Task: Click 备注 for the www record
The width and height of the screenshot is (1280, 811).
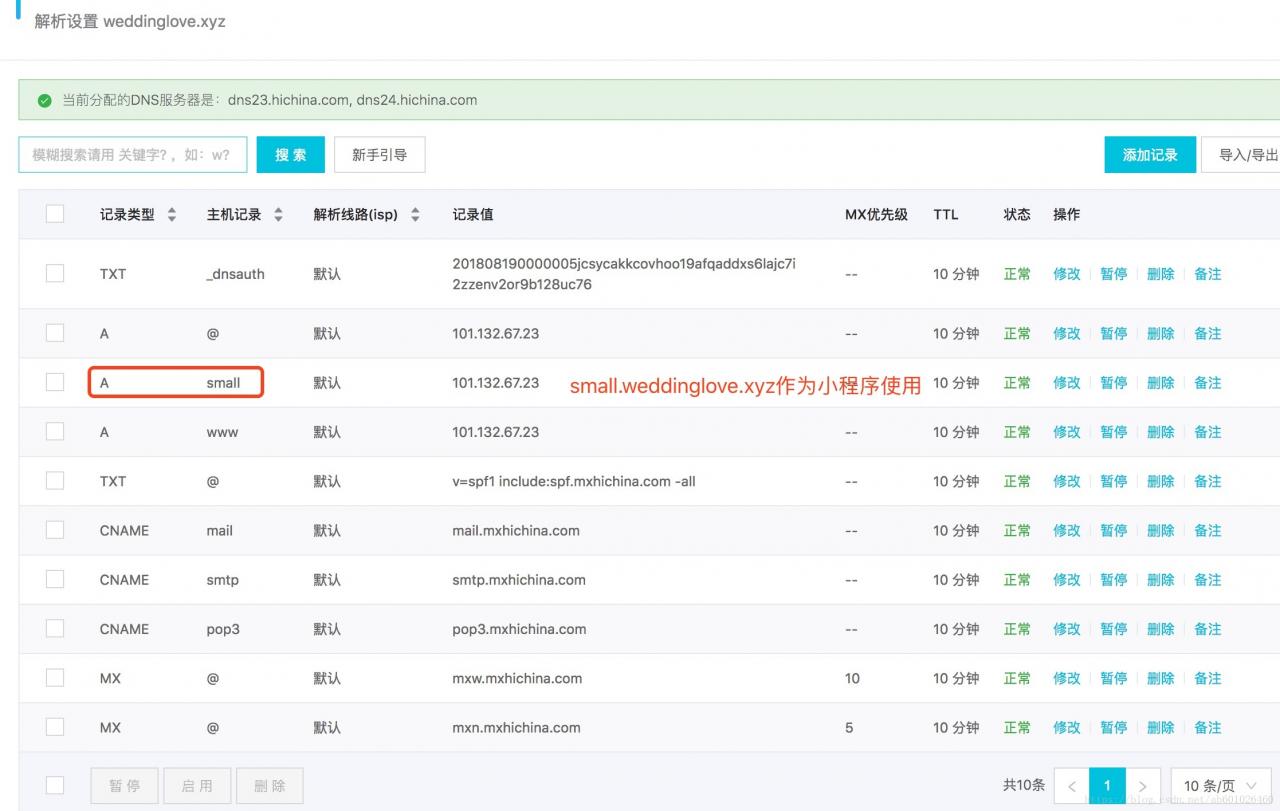Action: point(1208,432)
